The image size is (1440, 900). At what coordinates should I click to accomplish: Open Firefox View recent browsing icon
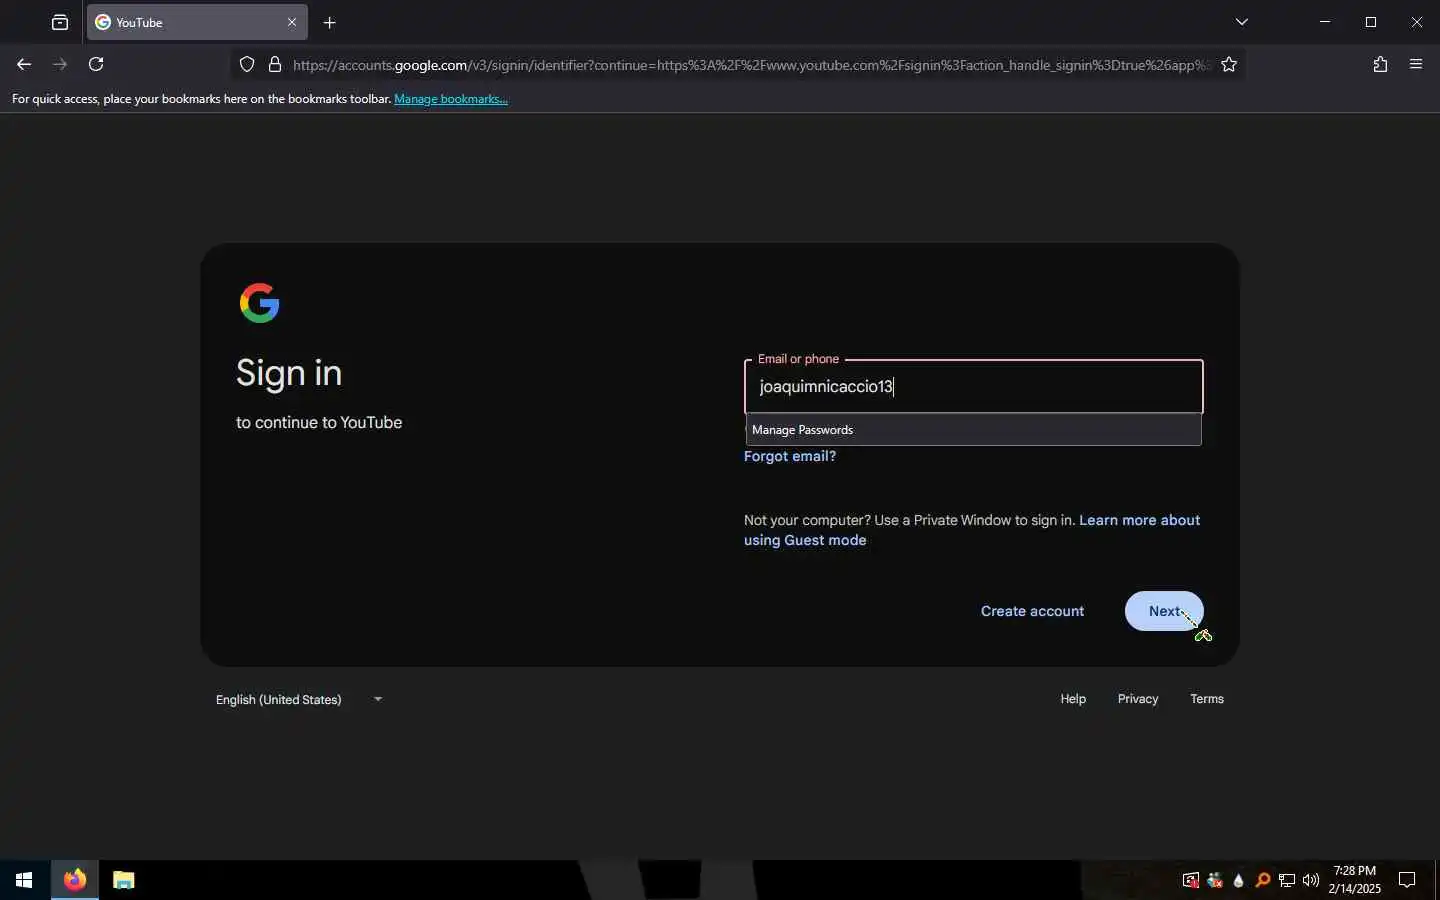point(60,22)
